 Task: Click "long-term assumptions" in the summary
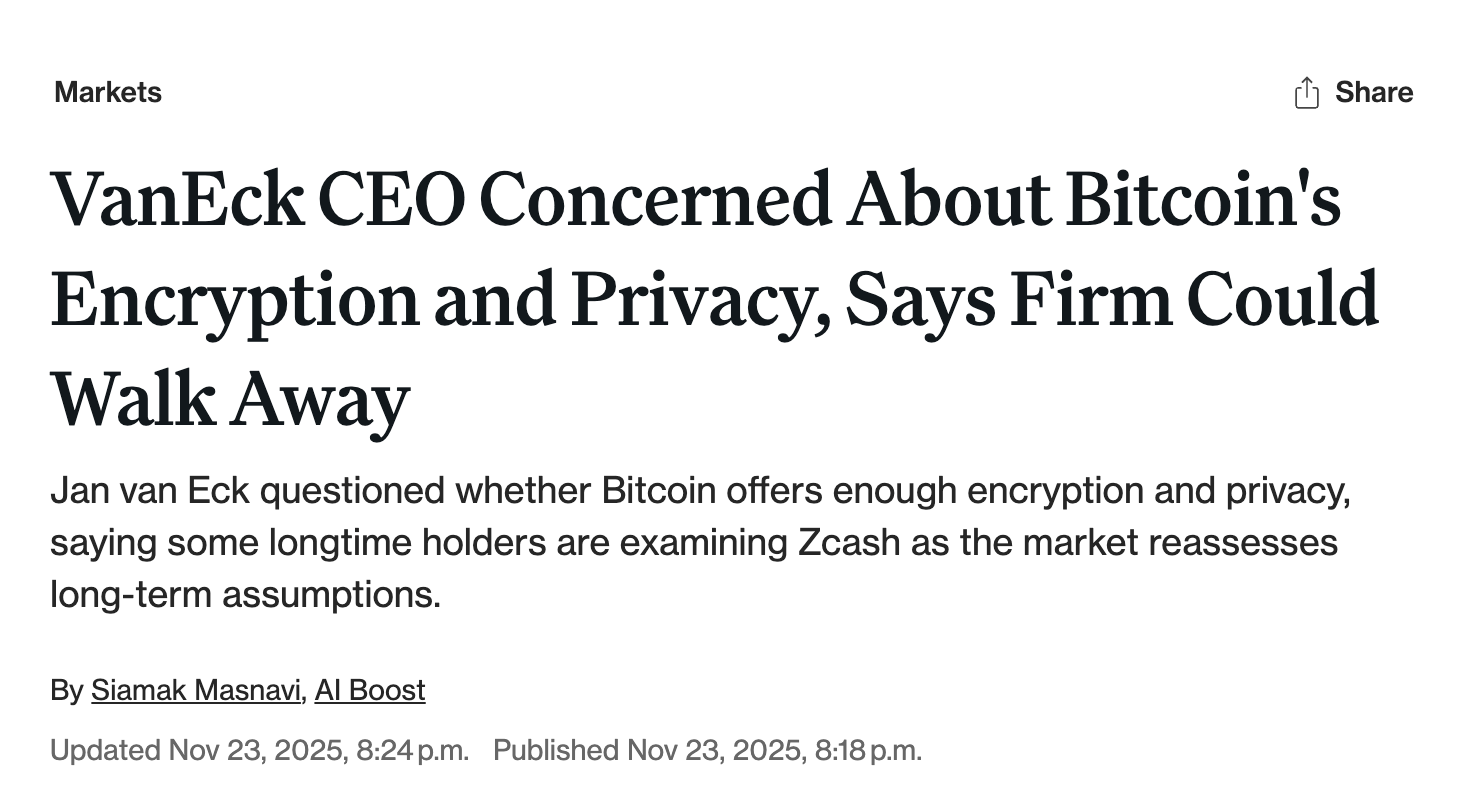click(245, 595)
